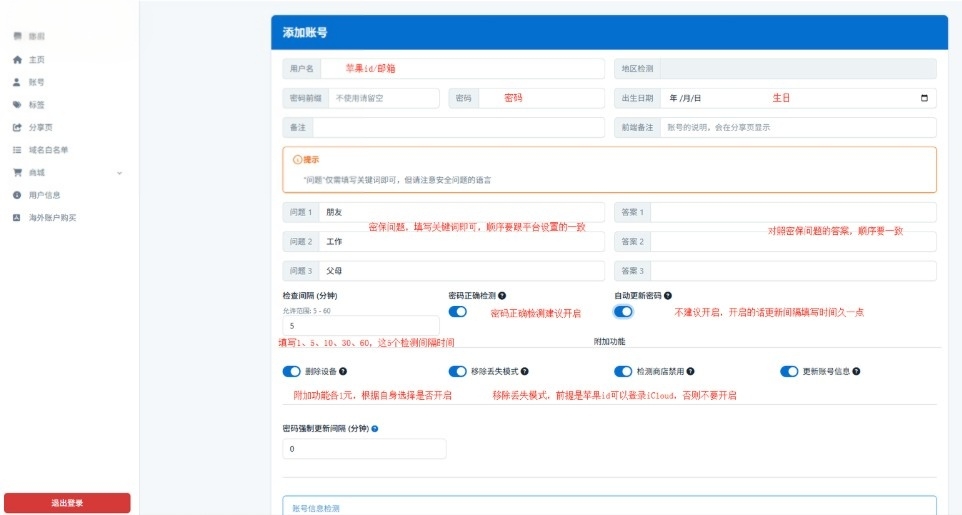Focus the 前端备注 input field
The width and height of the screenshot is (962, 515).
798,128
